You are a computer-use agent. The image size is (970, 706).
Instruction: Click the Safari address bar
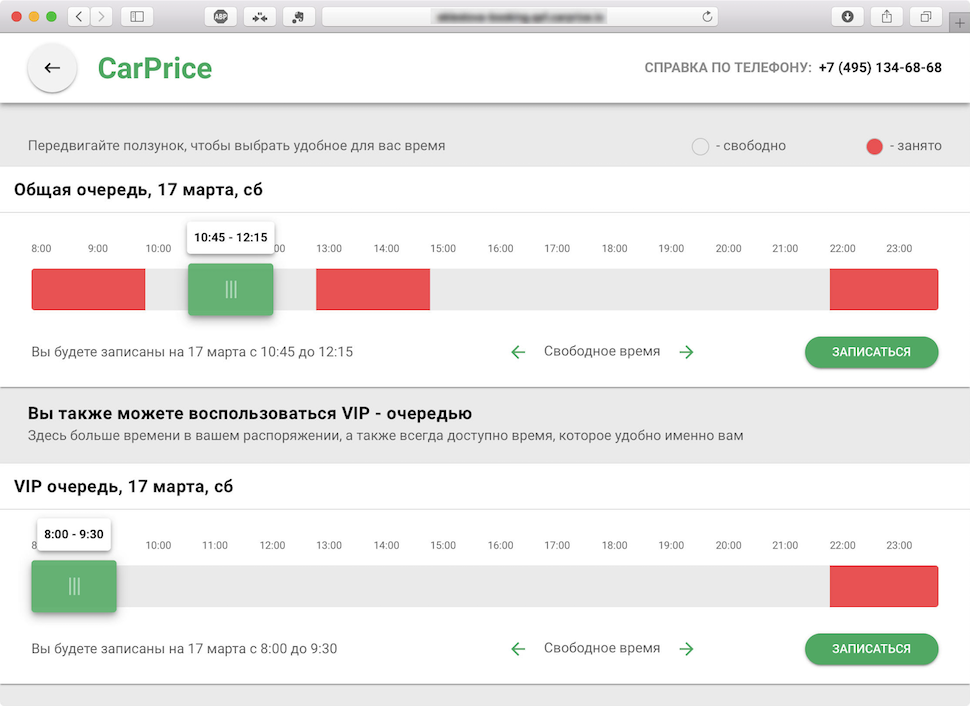(x=520, y=16)
